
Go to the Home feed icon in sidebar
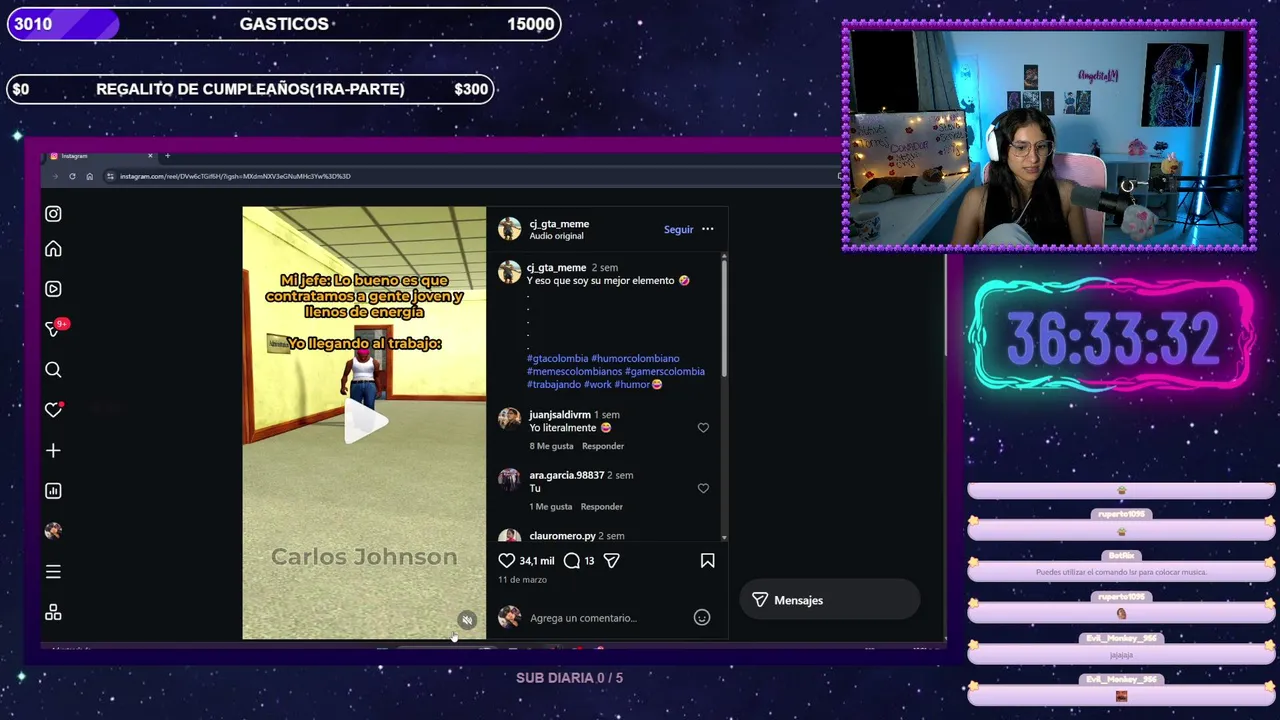(x=53, y=249)
